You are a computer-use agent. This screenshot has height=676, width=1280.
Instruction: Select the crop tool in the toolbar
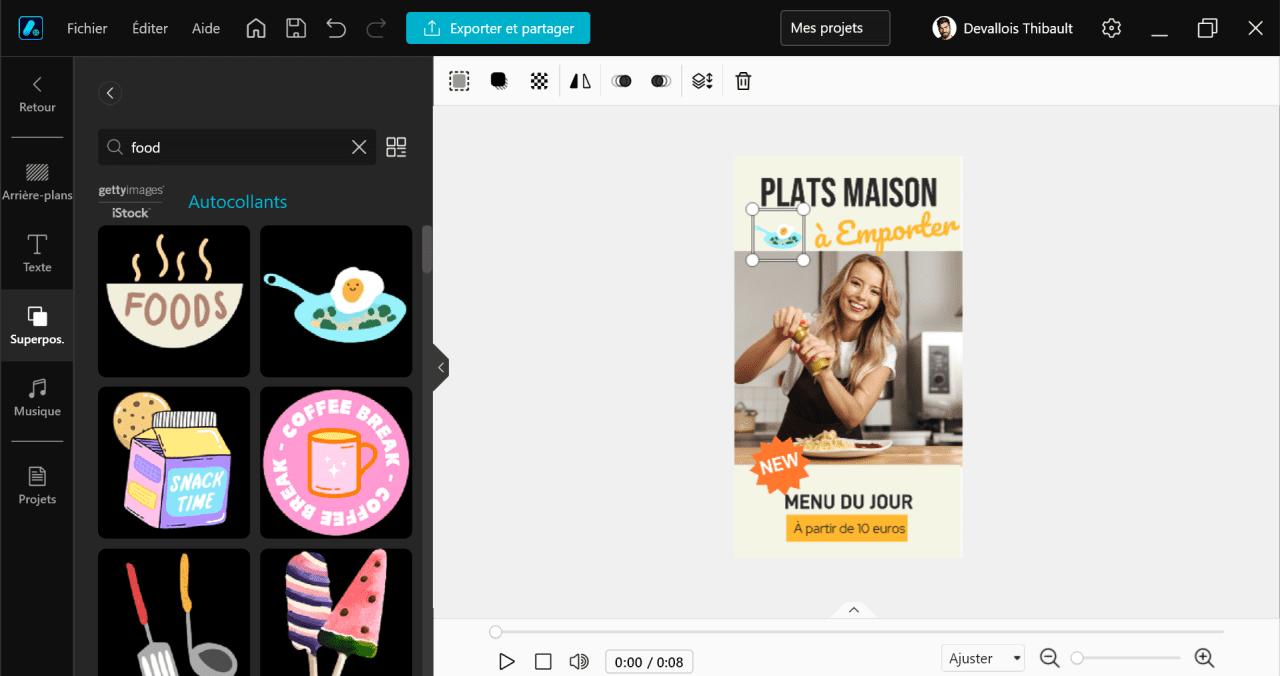(x=459, y=80)
